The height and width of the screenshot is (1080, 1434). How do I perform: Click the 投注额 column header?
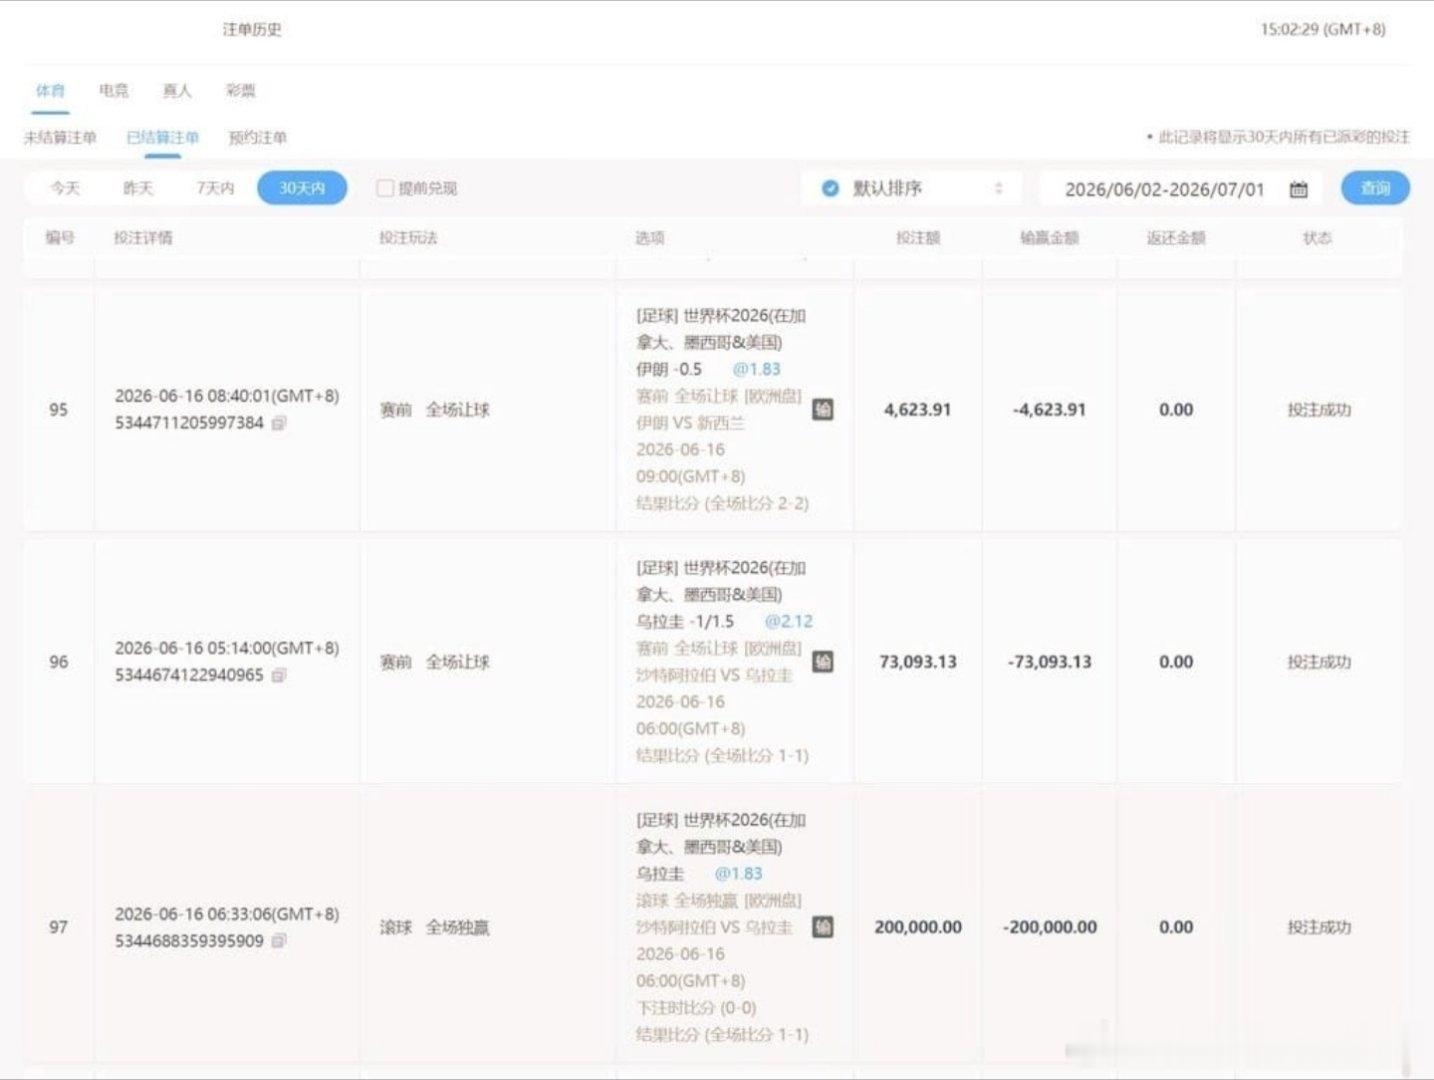[x=918, y=237]
